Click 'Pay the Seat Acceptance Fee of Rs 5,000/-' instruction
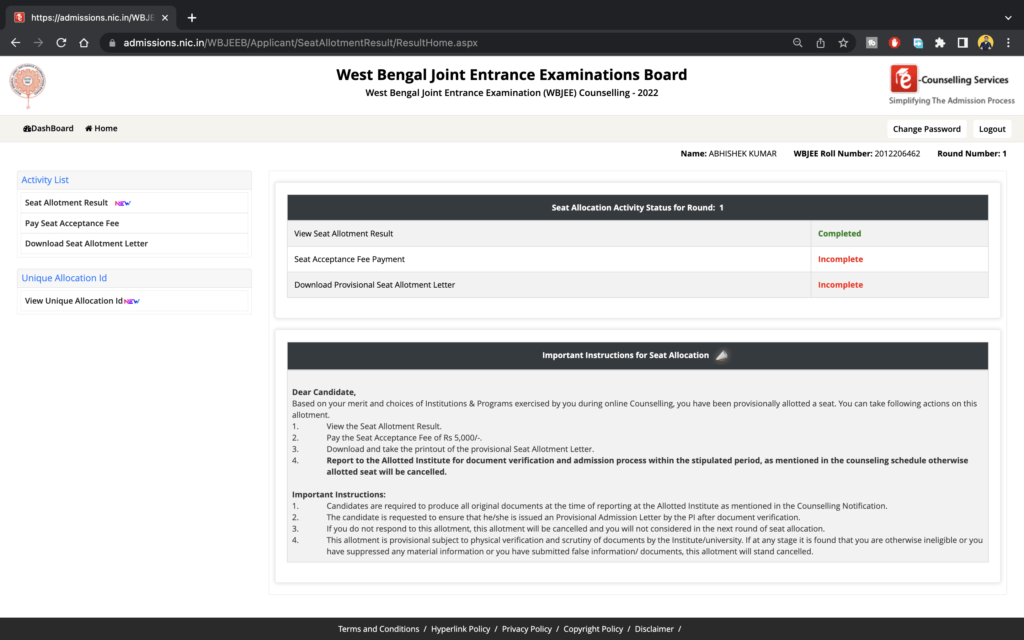The width and height of the screenshot is (1024, 640). point(404,438)
